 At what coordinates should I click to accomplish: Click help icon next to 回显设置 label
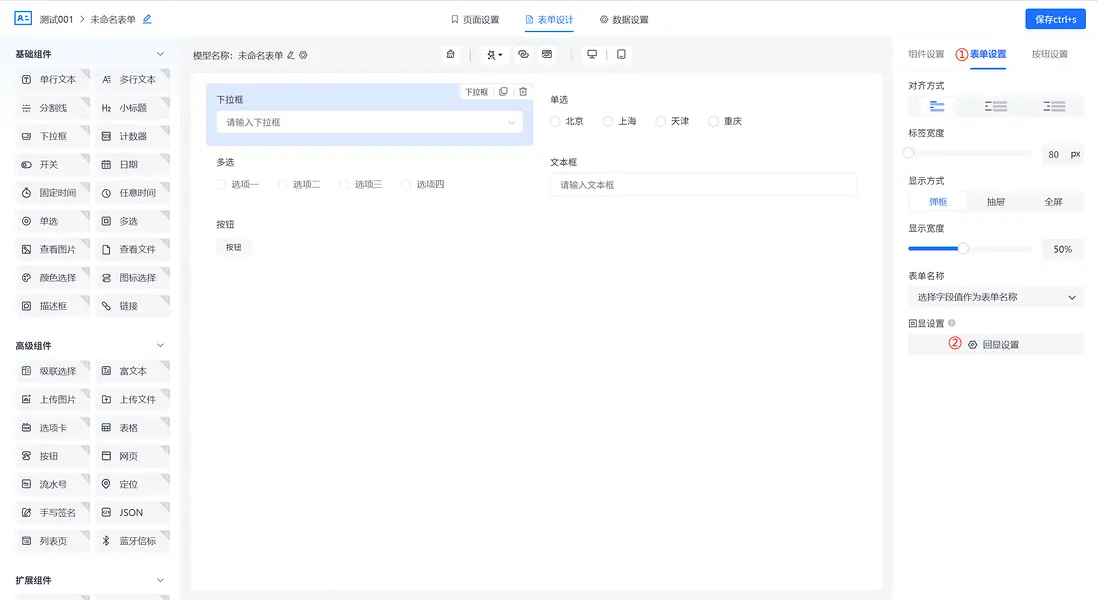coord(952,323)
